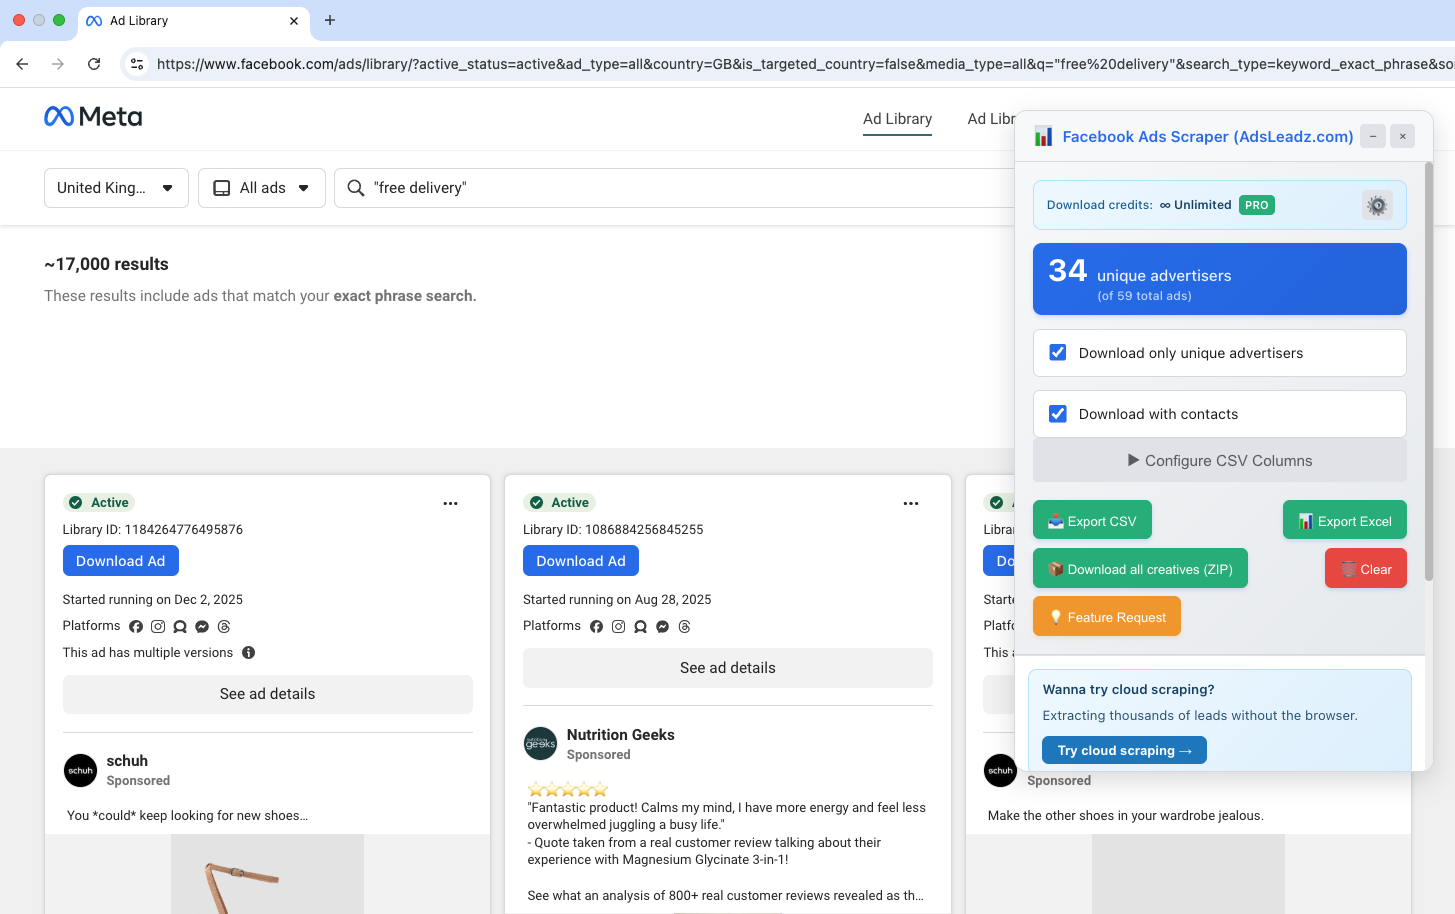The image size is (1455, 914).
Task: Open the settings gear in the Ads Scraper panel
Action: coord(1377,205)
